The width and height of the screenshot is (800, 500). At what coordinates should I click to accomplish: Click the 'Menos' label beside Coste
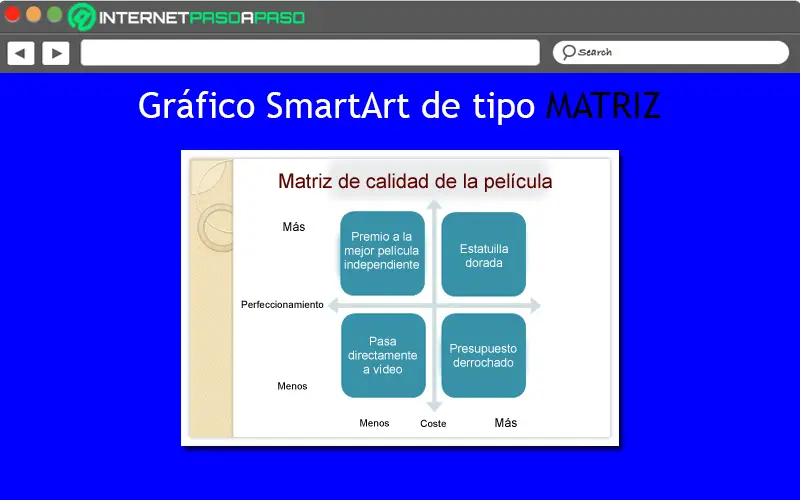pyautogui.click(x=374, y=423)
